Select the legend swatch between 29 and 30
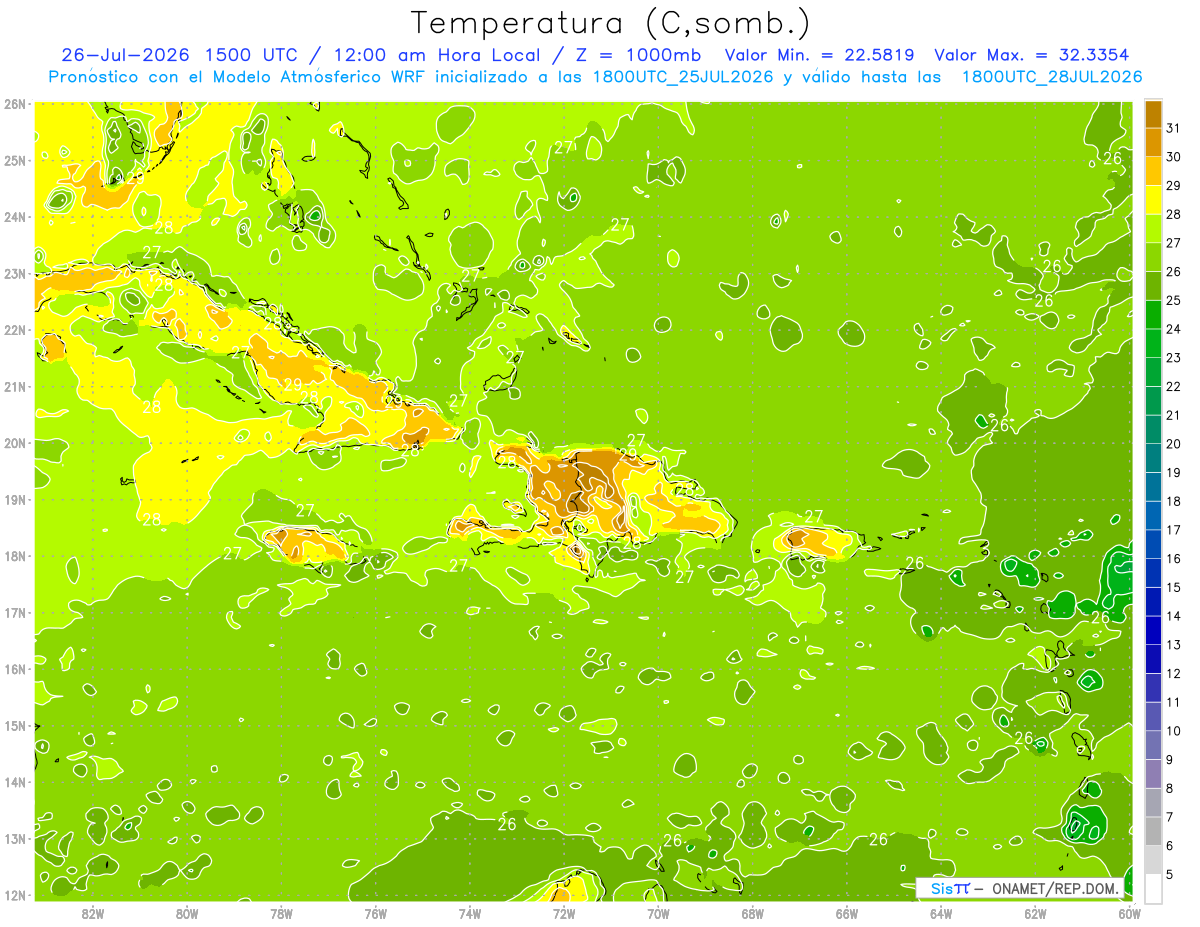This screenshot has width=1200, height=927. pos(1153,171)
